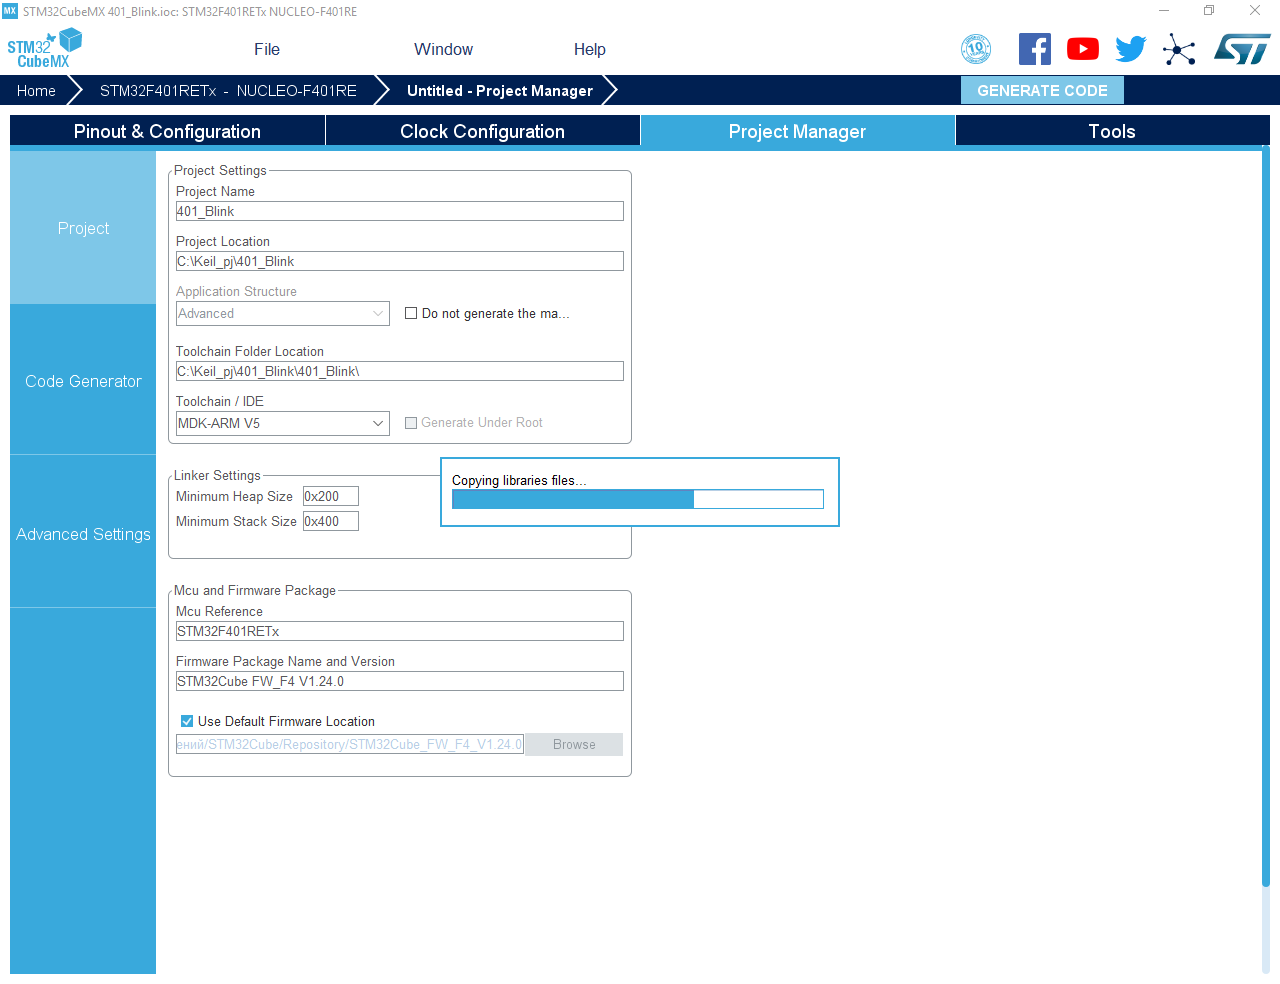Image resolution: width=1280 pixels, height=984 pixels.
Task: Open the Facebook icon link
Action: 1035,49
